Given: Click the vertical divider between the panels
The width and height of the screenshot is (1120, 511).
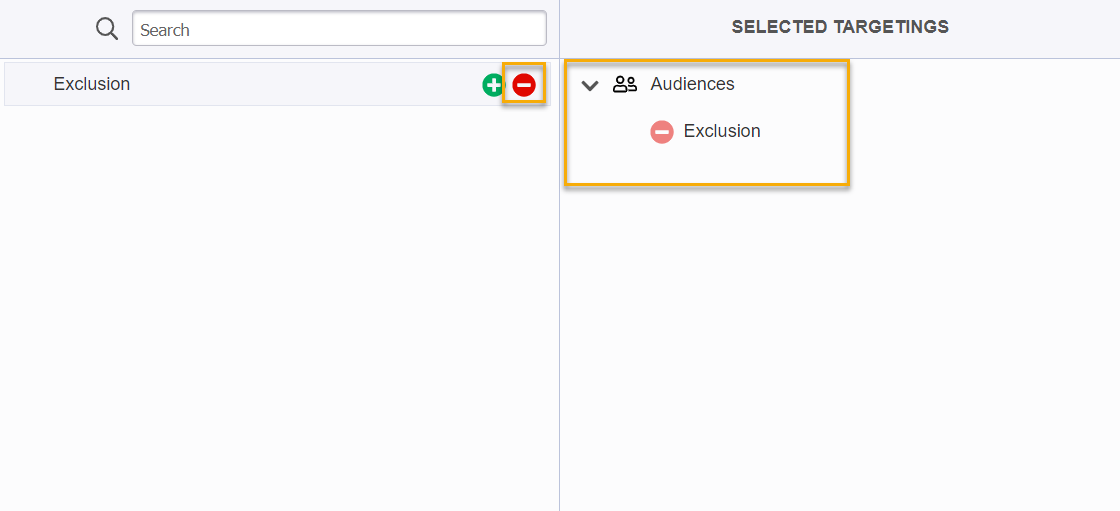Looking at the screenshot, I should point(559,300).
